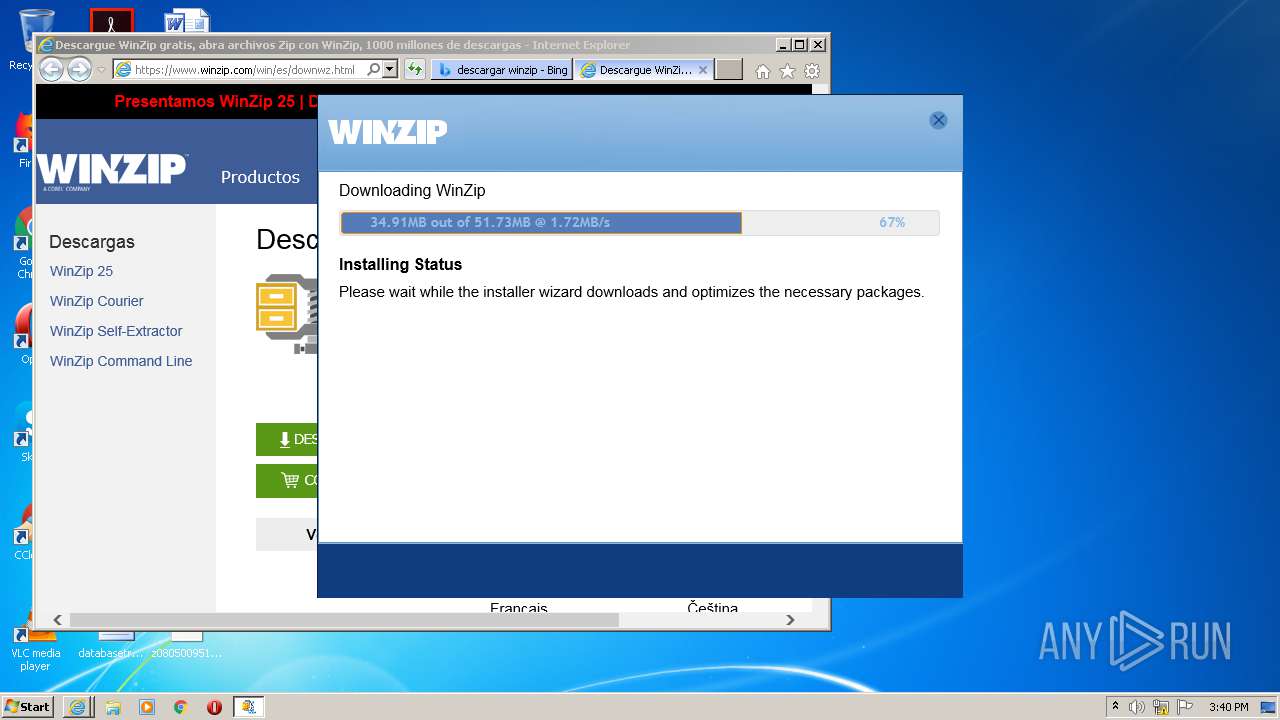Click the Internet Explorer forward arrow
1280x720 pixels.
[79, 69]
